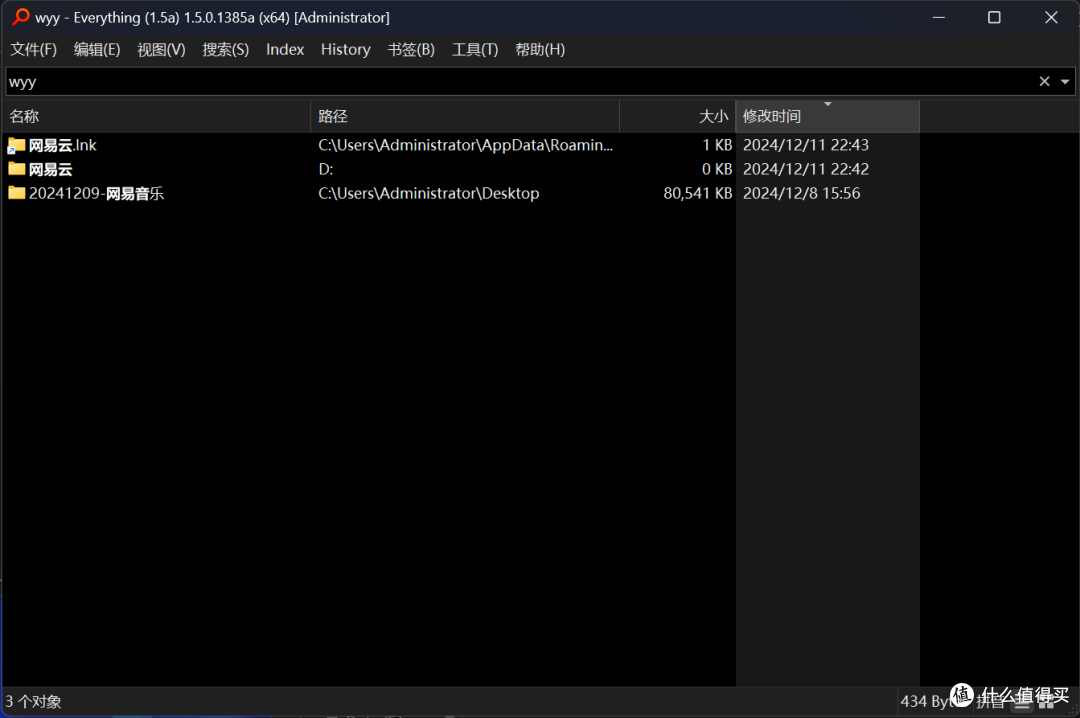Screen dimensions: 1080x718
Task: Sort by the 修改时间 column header
Action: 827,116
